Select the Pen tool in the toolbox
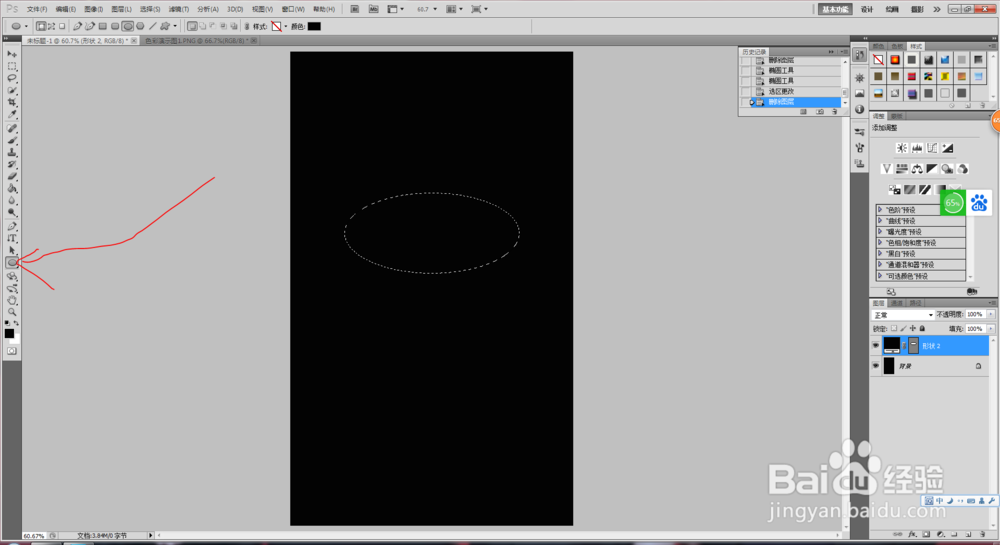1000x545 pixels. pos(11,227)
